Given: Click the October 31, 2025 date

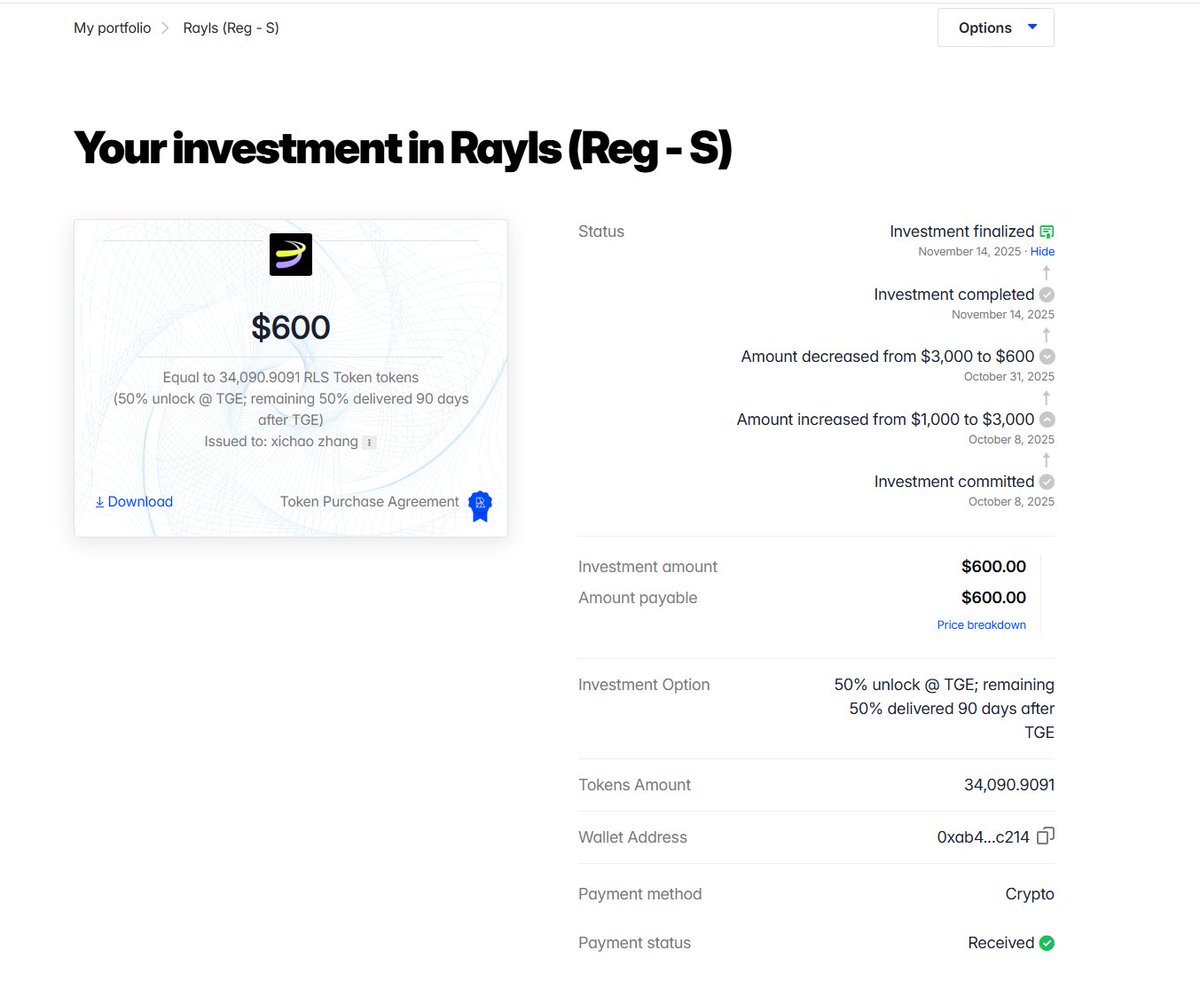Looking at the screenshot, I should click(x=1009, y=377).
